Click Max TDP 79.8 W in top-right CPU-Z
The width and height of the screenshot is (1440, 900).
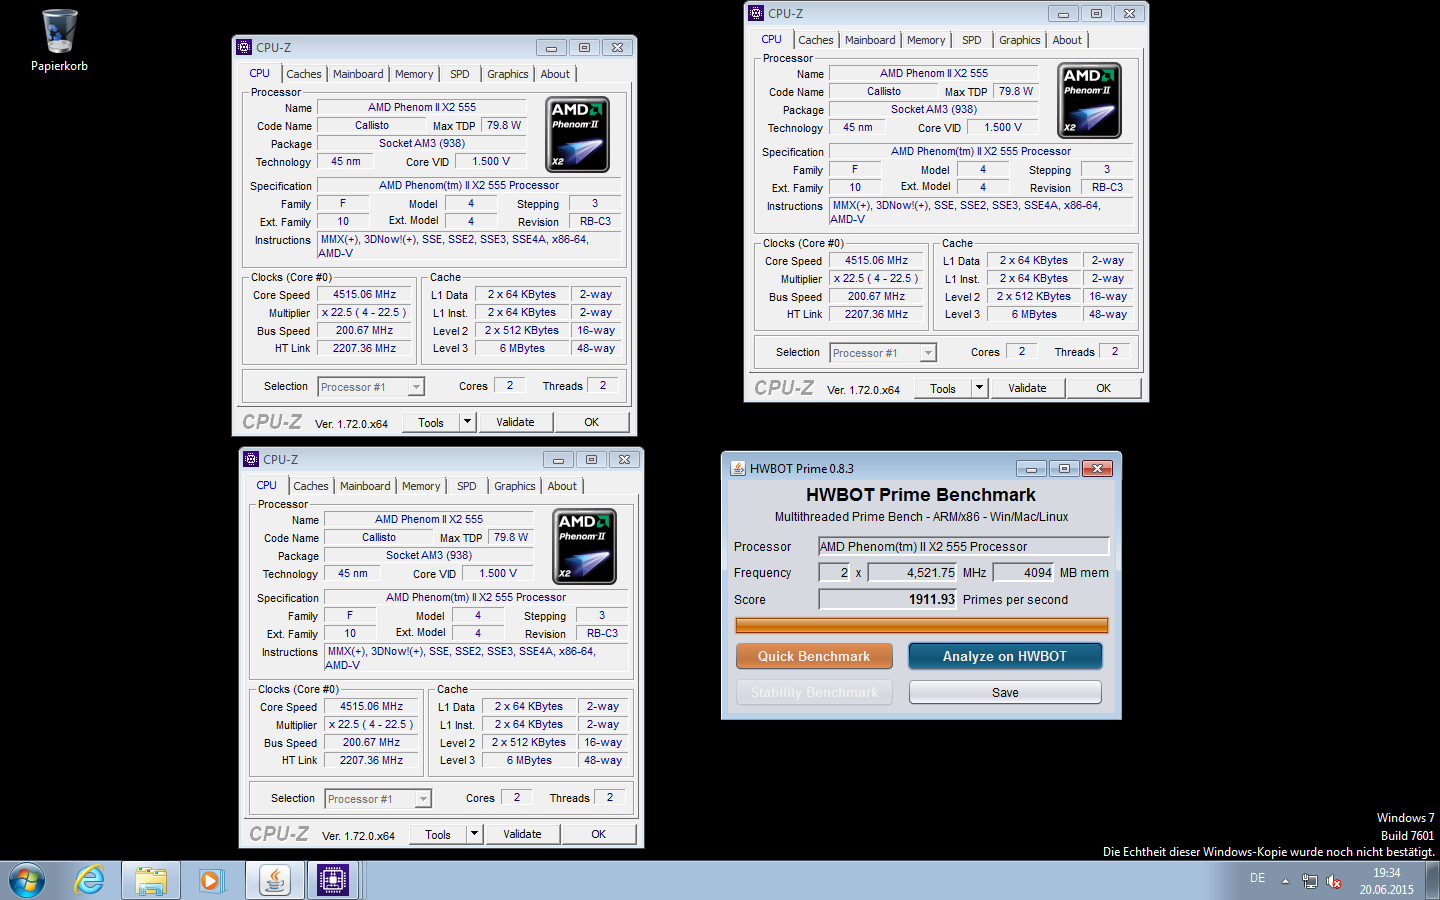point(1016,91)
